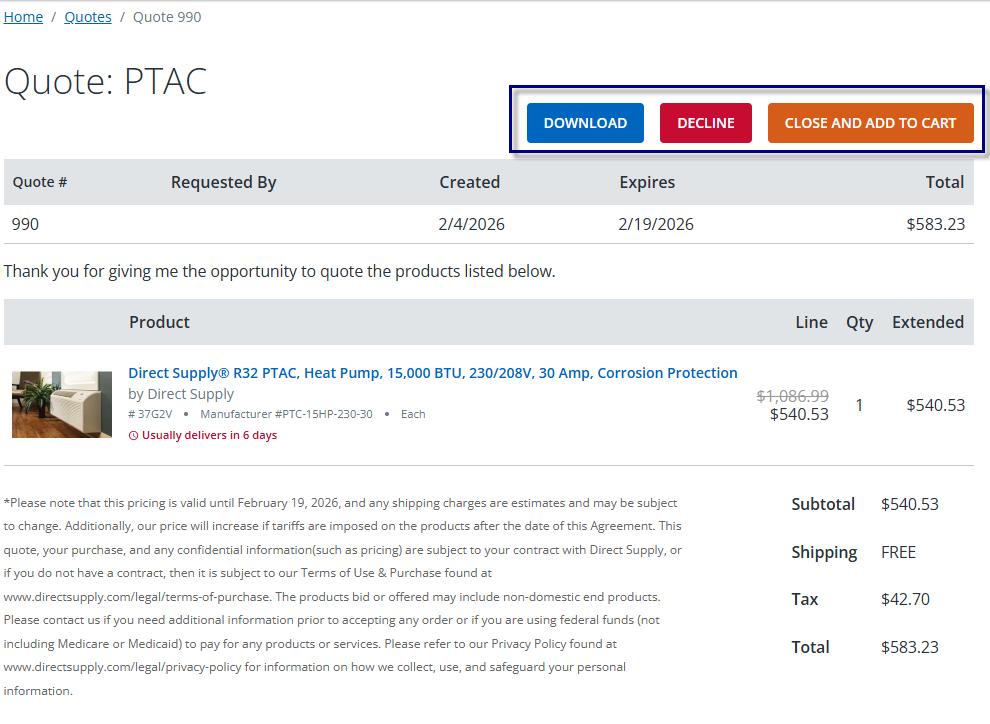The height and width of the screenshot is (724, 990).
Task: Open the Quotes breadcrumb link
Action: click(x=88, y=17)
